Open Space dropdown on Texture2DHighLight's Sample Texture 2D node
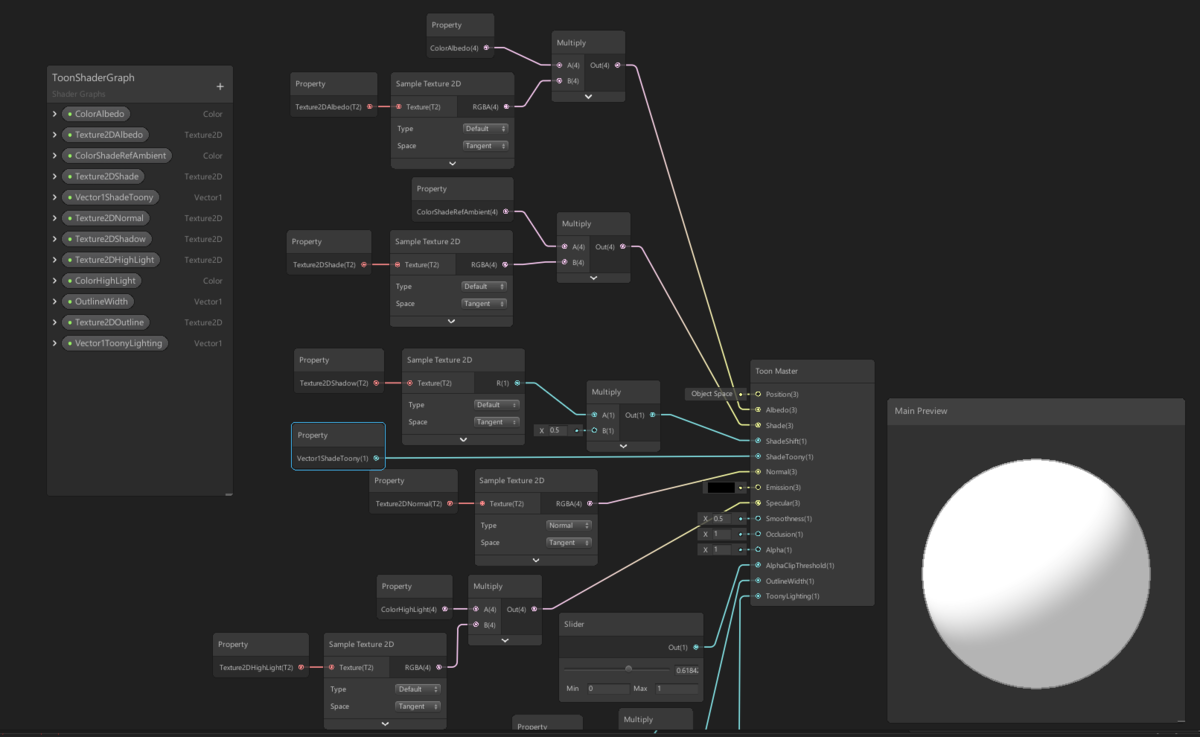 [418, 706]
